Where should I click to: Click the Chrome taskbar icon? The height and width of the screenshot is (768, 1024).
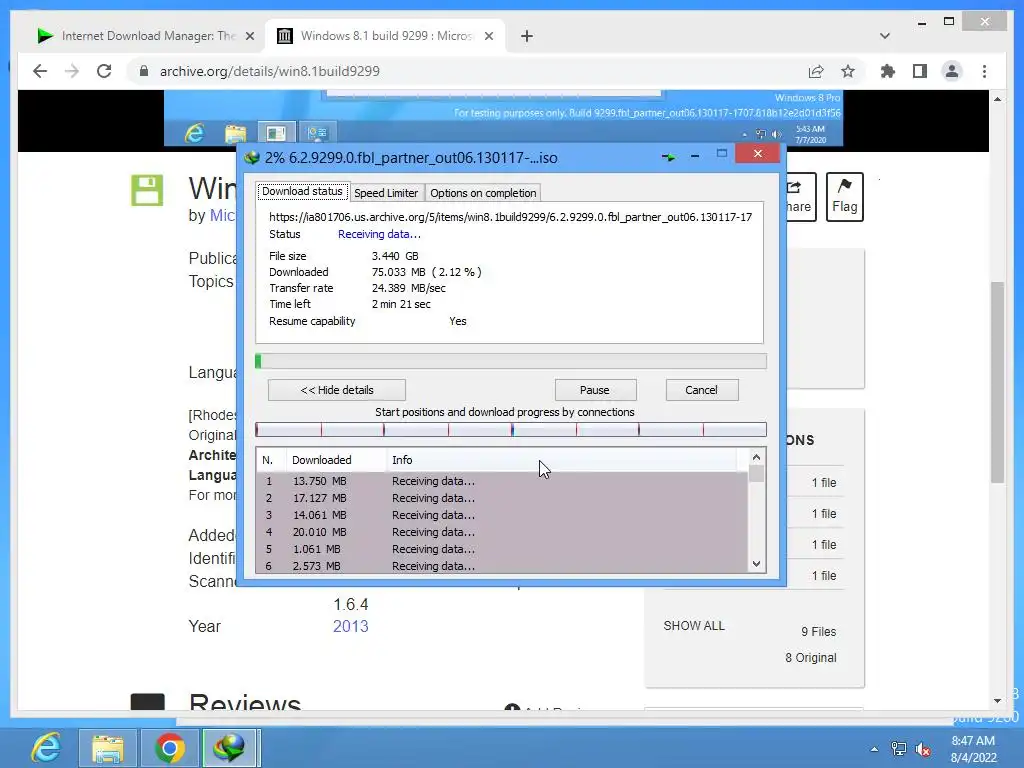pos(169,748)
